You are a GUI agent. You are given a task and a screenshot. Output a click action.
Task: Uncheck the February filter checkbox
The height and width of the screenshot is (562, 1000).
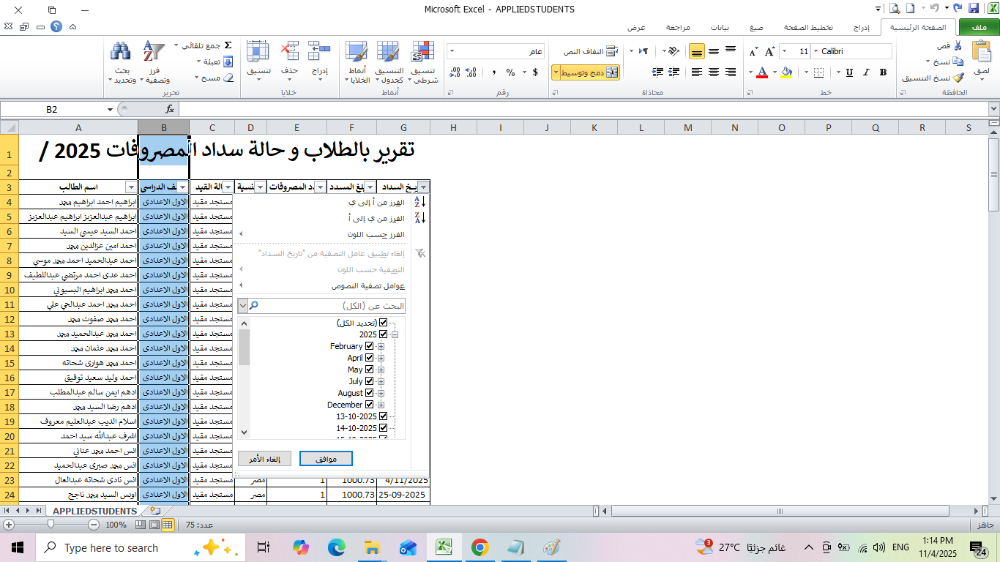pos(370,346)
